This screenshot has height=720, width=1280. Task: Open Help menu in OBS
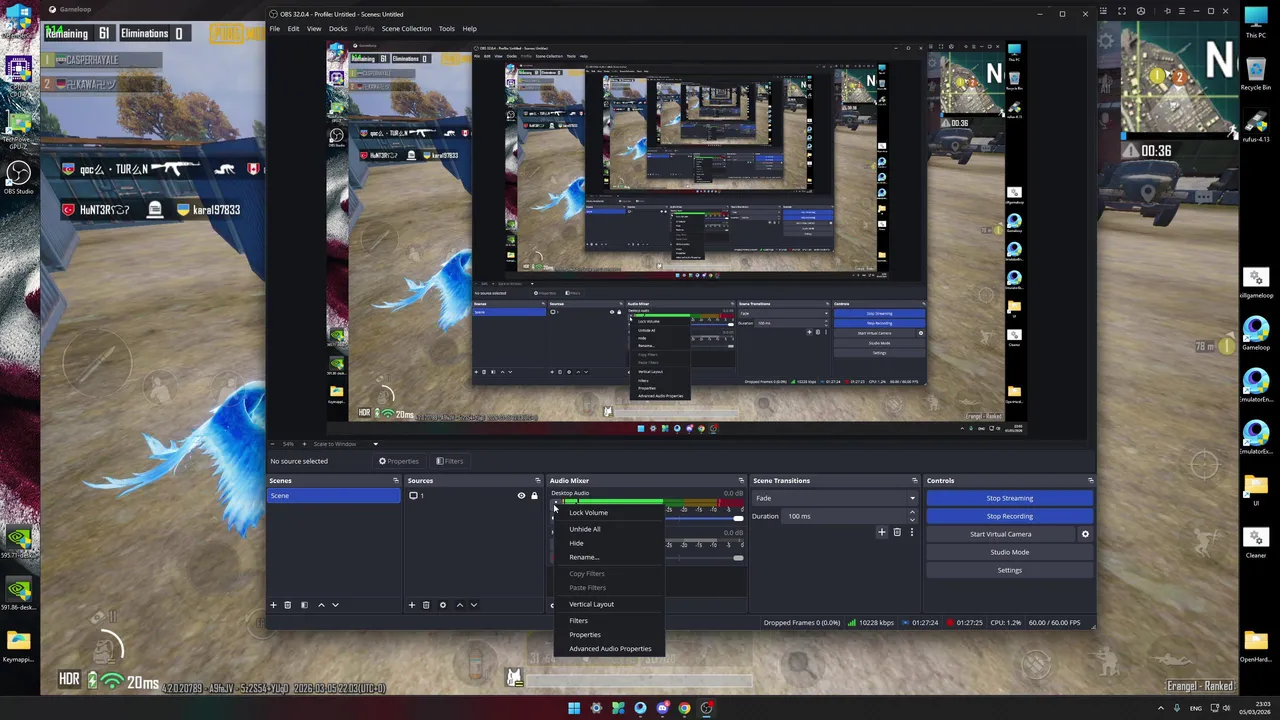pos(469,28)
